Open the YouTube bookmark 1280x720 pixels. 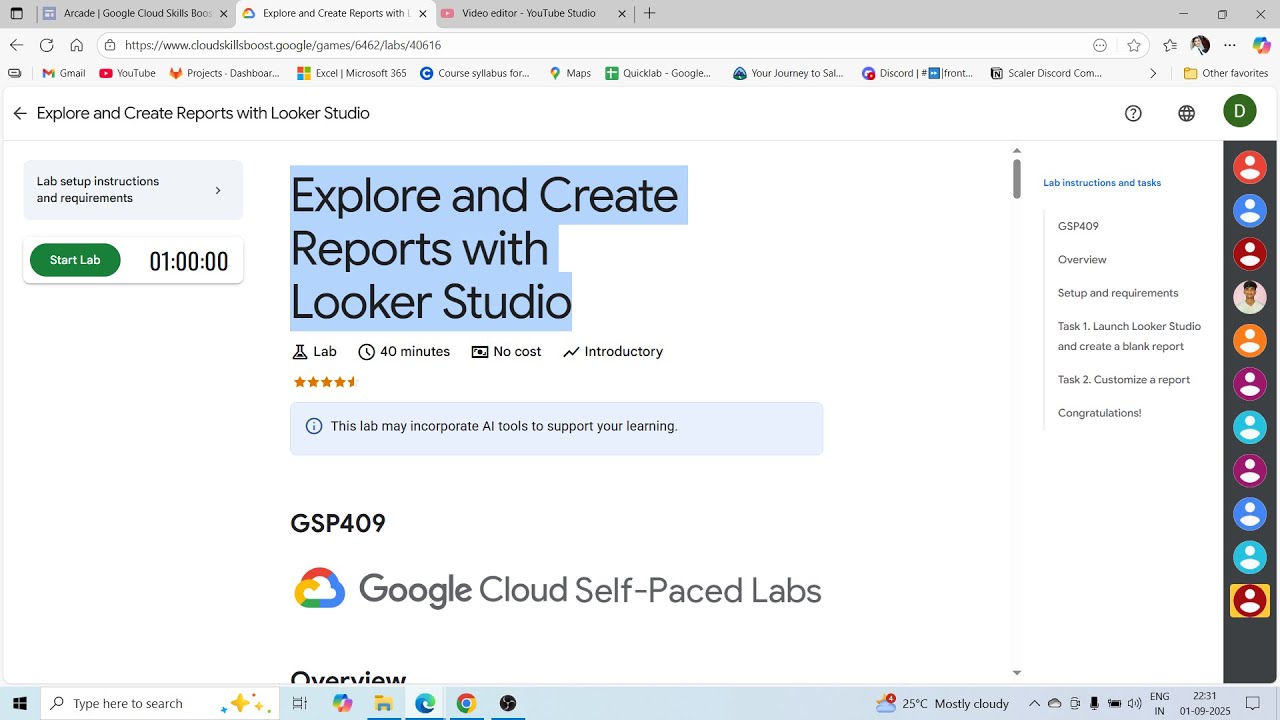click(127, 73)
